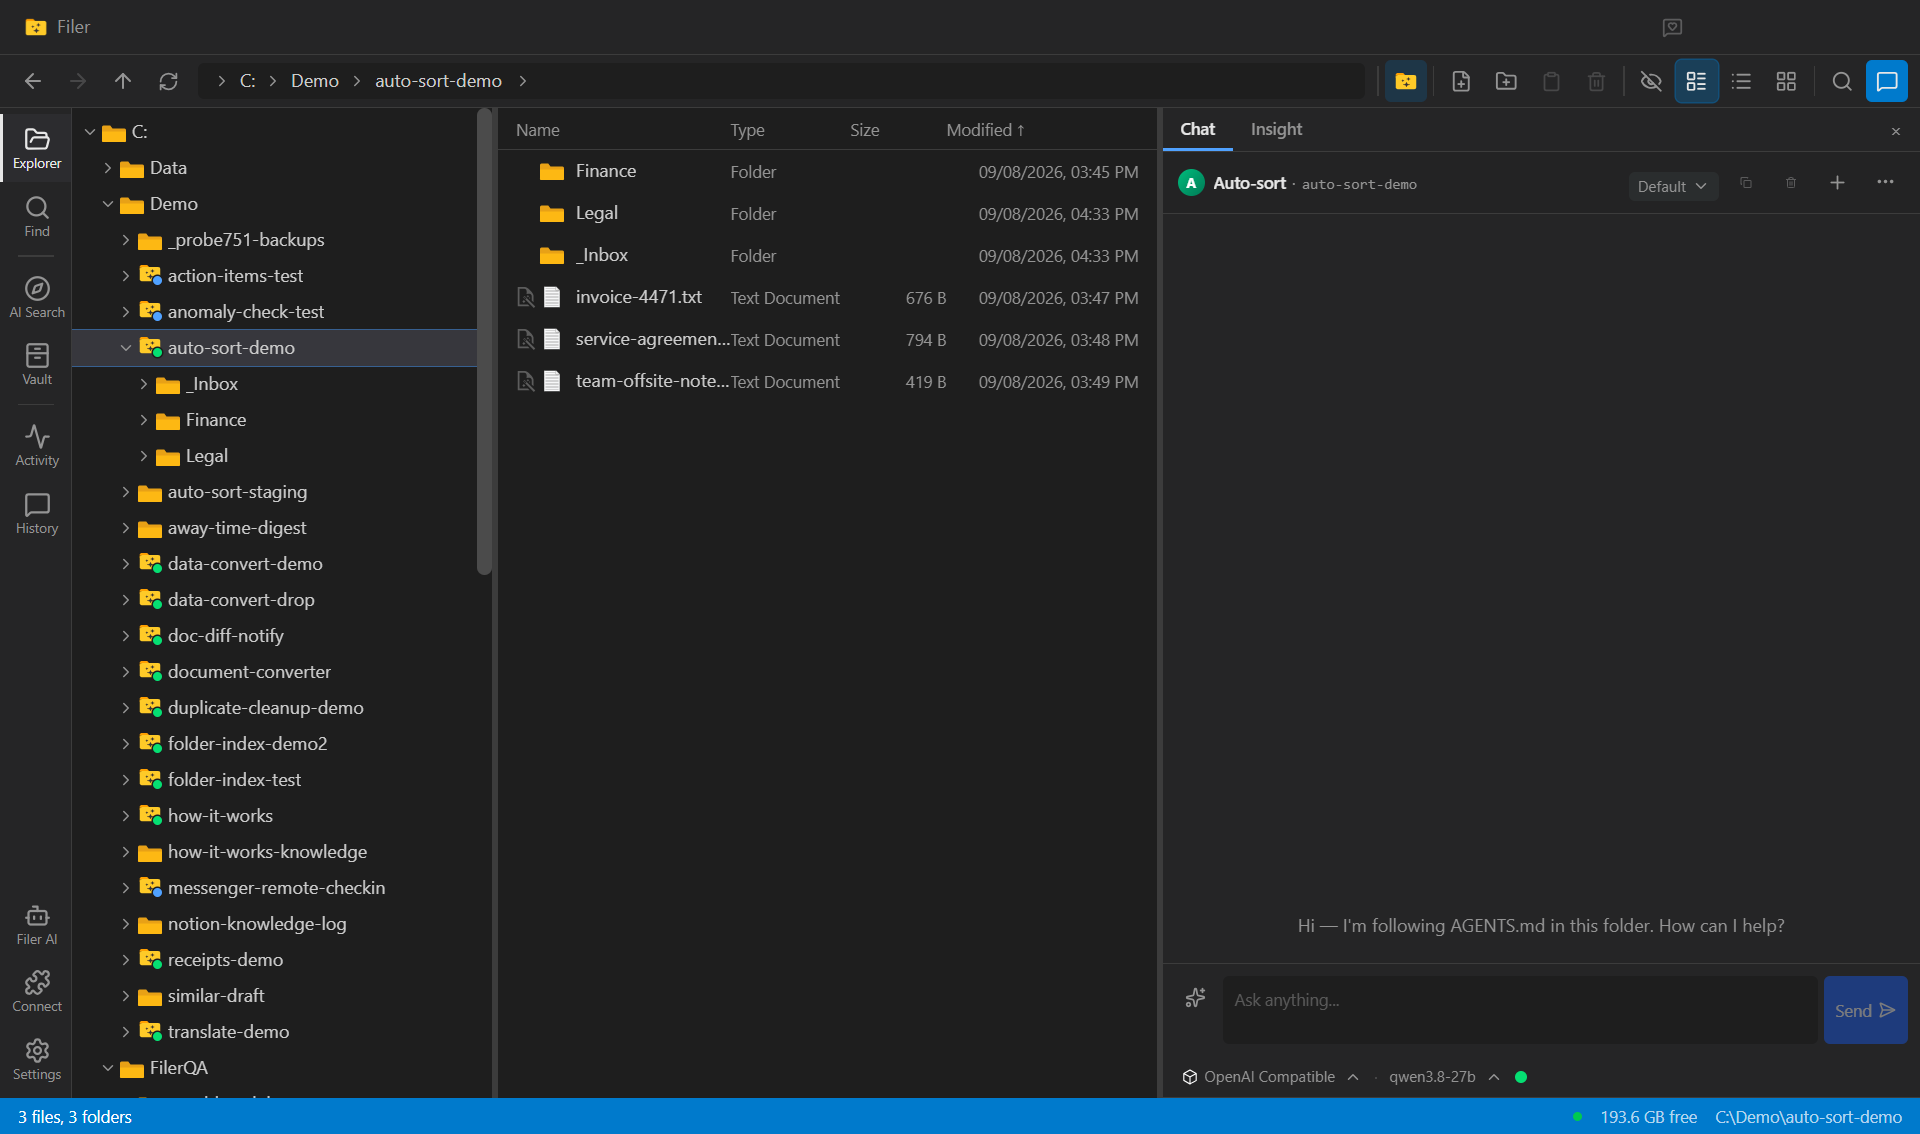Sort by the Name column header

click(x=538, y=130)
